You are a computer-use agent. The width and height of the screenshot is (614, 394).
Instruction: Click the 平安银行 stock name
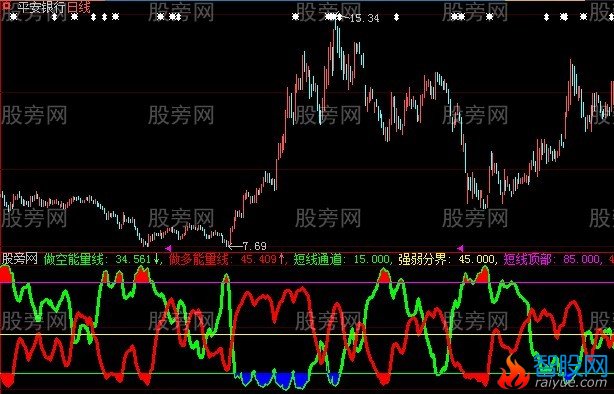[x=42, y=7]
